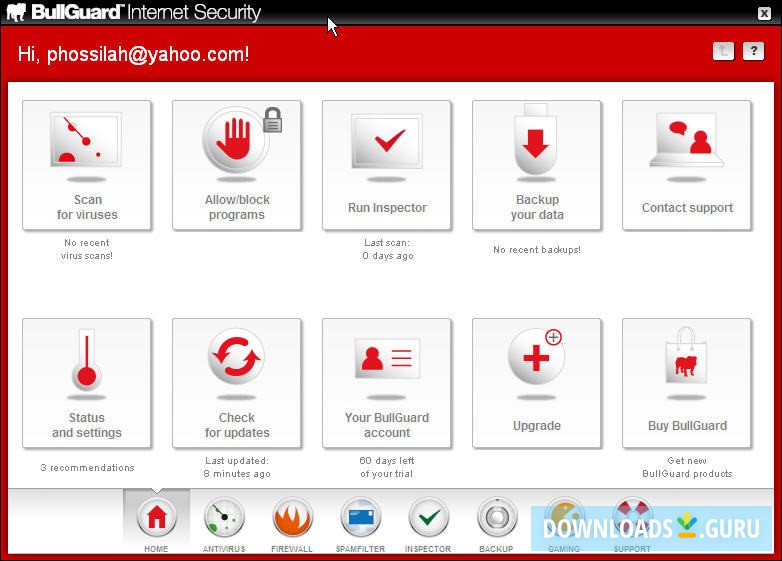The width and height of the screenshot is (782, 561).
Task: Open the Spamfilter tab
Action: 361,525
